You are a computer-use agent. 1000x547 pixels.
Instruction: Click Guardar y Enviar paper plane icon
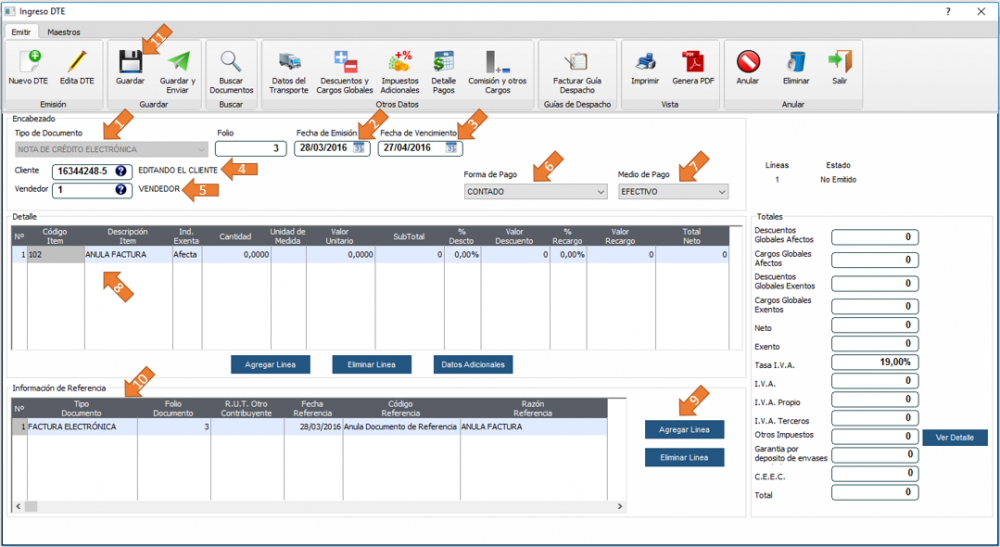pos(178,62)
